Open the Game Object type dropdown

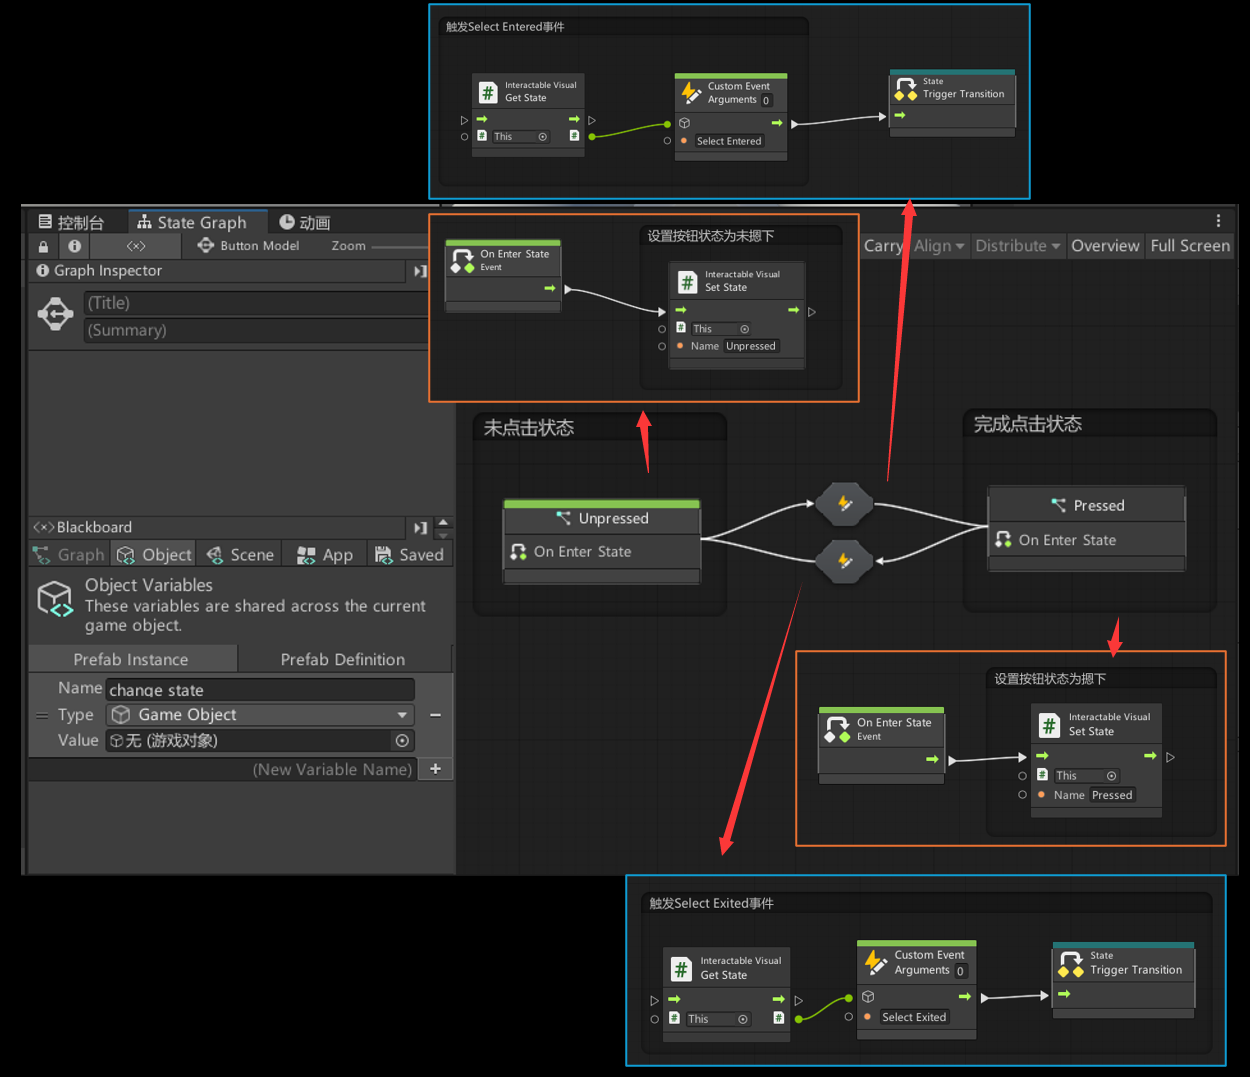tap(260, 715)
